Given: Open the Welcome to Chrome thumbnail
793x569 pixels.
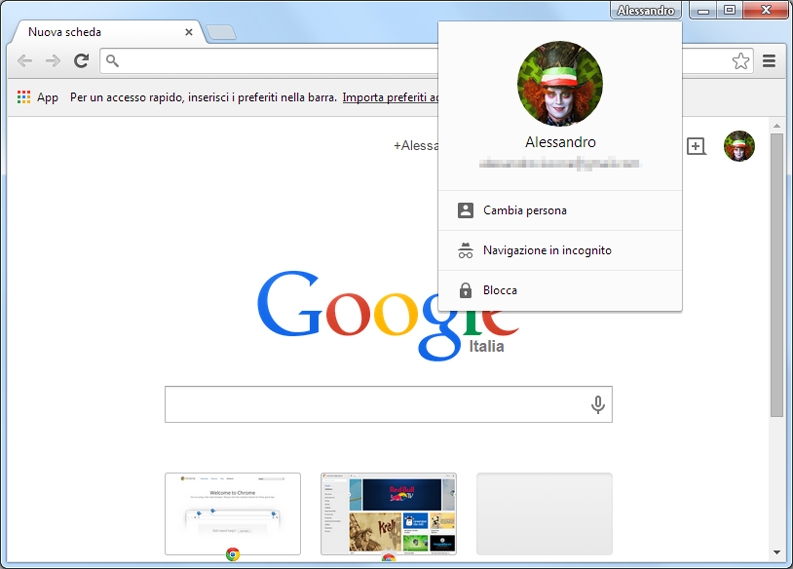Looking at the screenshot, I should pos(233,514).
